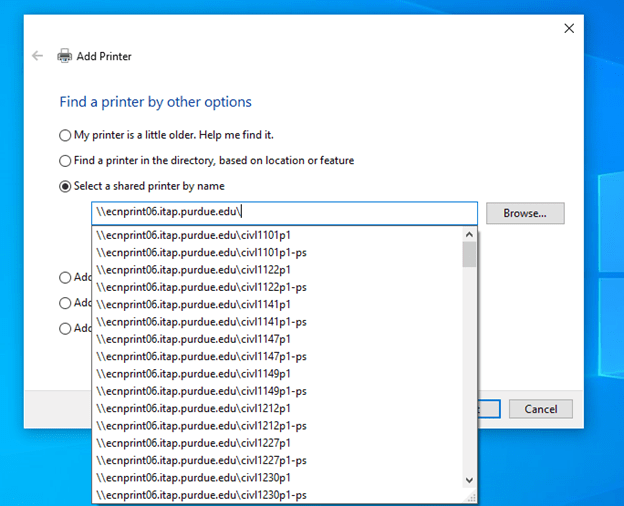The image size is (624, 506).
Task: Select autocomplete entry civl1147p1-ps
Action: [x=277, y=356]
